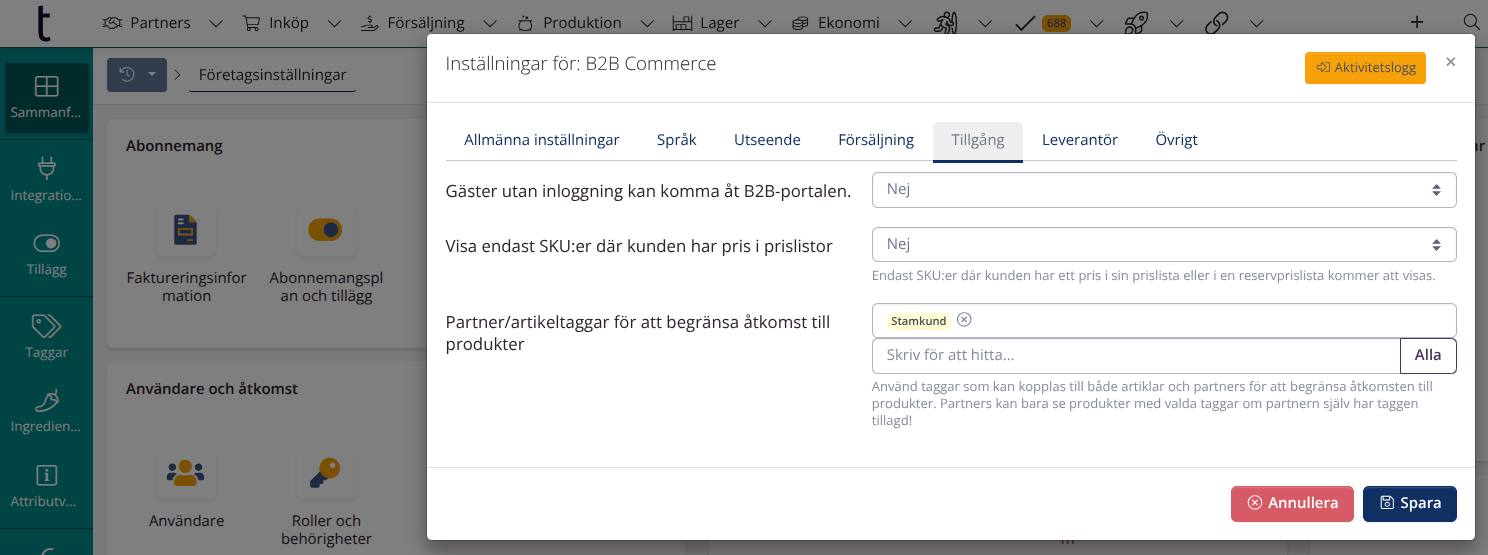Save settings with the Spara button
Viewport: 1488px width, 555px height.
pyautogui.click(x=1410, y=504)
